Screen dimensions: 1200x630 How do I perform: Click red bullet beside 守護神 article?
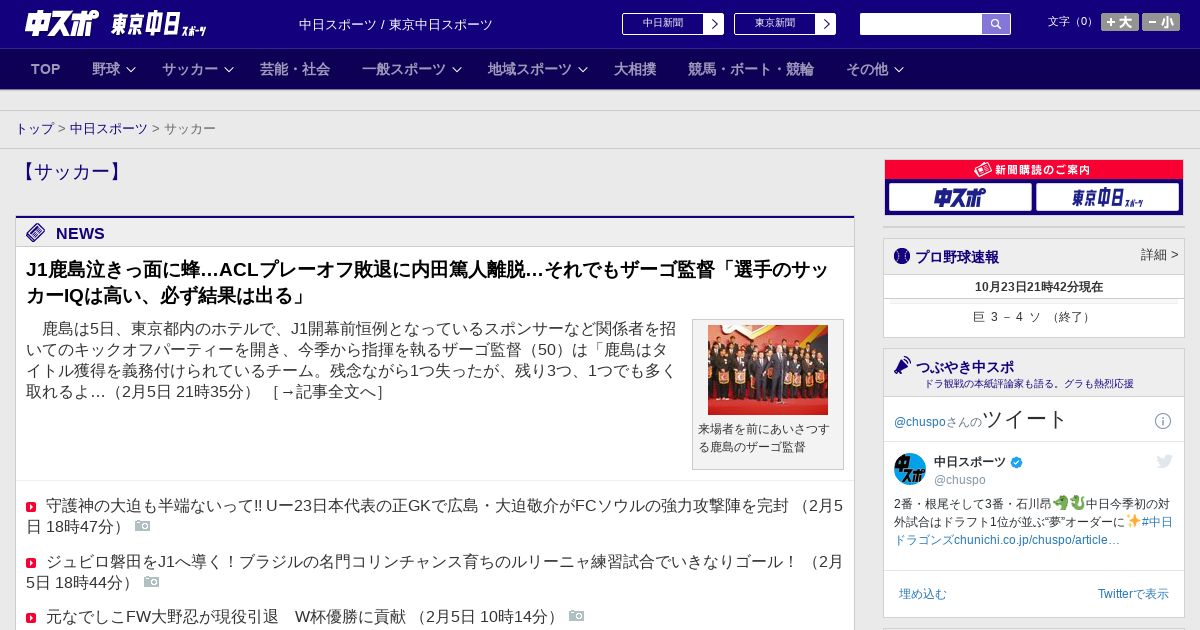(31, 507)
